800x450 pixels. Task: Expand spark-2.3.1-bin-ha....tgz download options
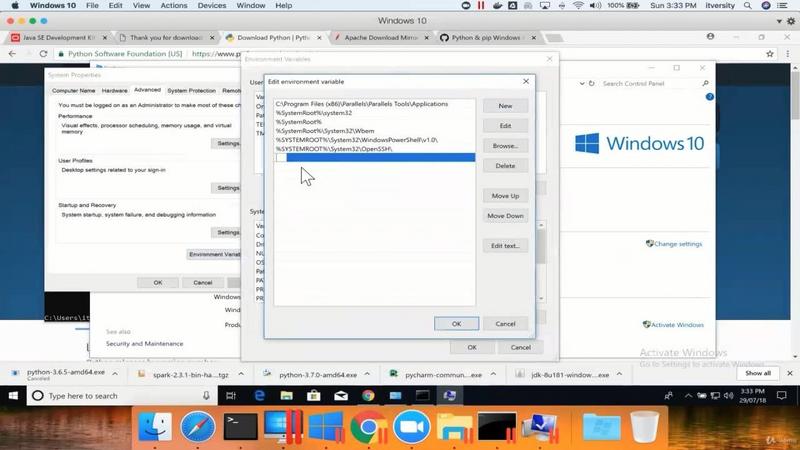(x=241, y=374)
